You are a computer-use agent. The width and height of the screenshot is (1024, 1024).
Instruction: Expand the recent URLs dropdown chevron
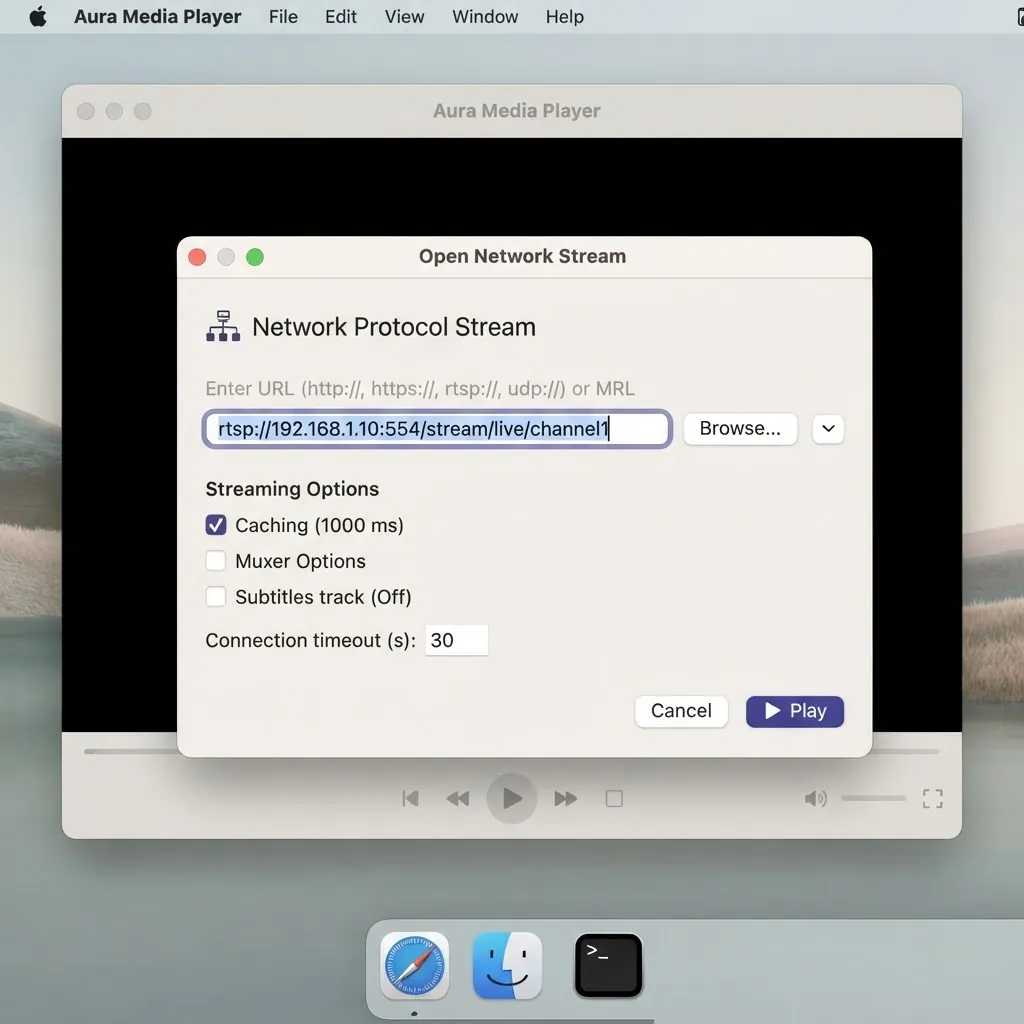[828, 429]
